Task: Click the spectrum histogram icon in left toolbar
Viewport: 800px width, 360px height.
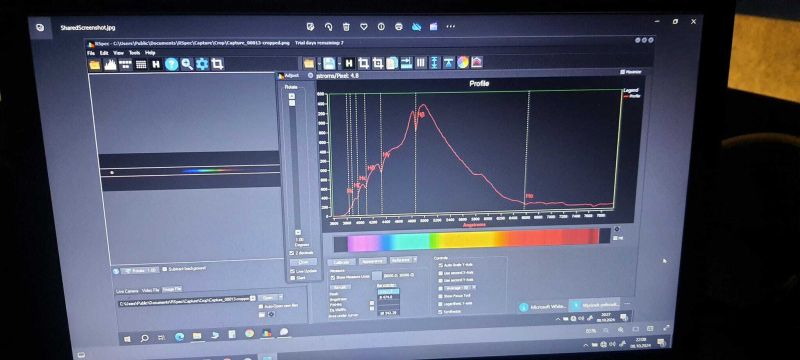Action: pos(110,64)
